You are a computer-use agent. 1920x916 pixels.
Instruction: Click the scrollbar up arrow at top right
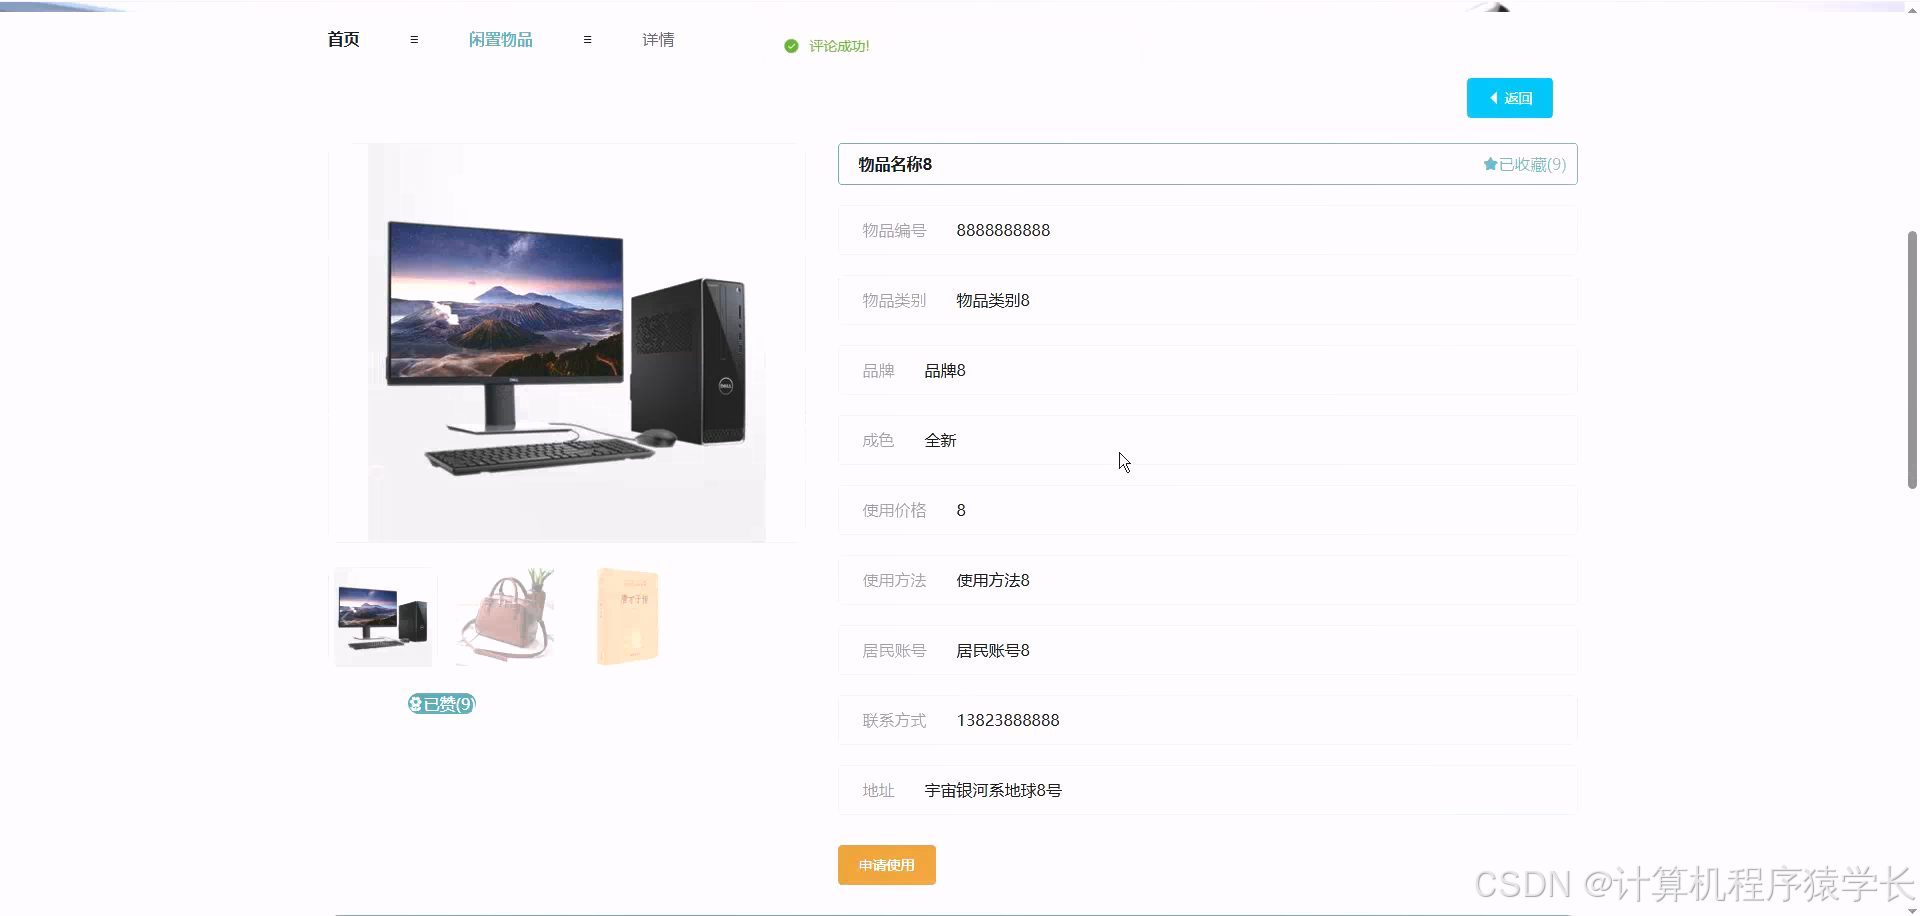coord(1909,8)
